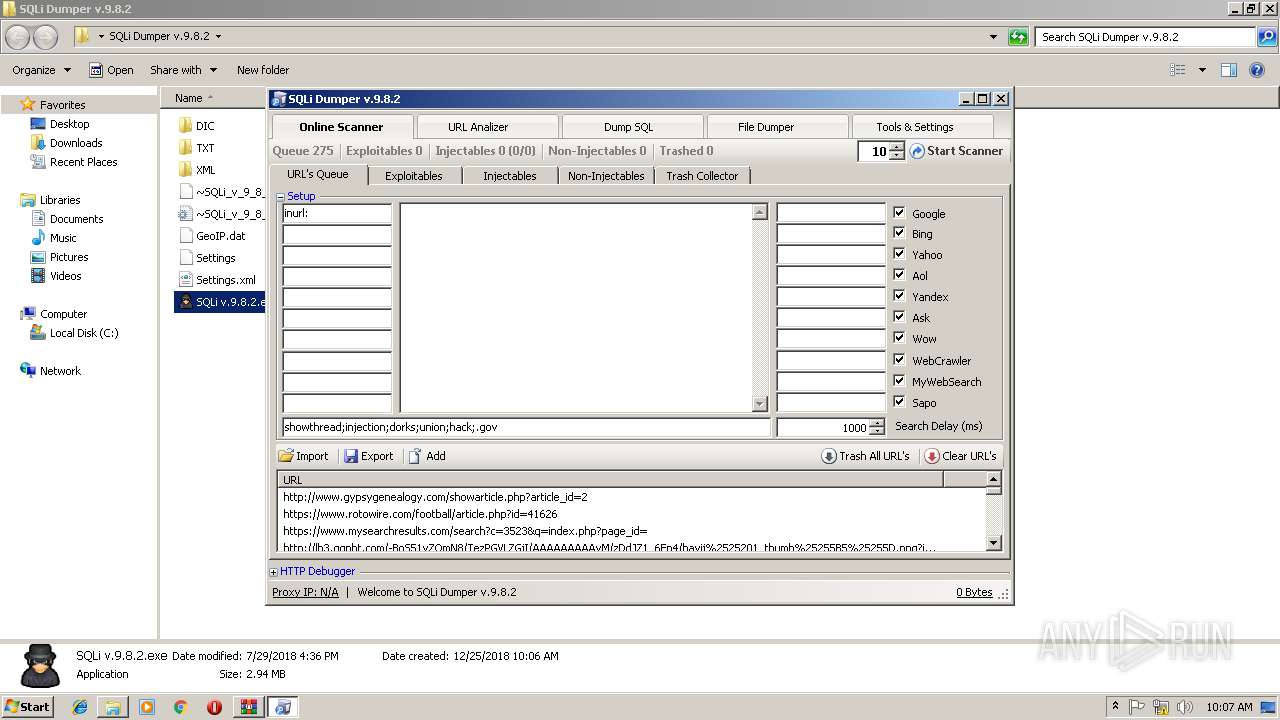Open the address bar history dropdown

[993, 37]
